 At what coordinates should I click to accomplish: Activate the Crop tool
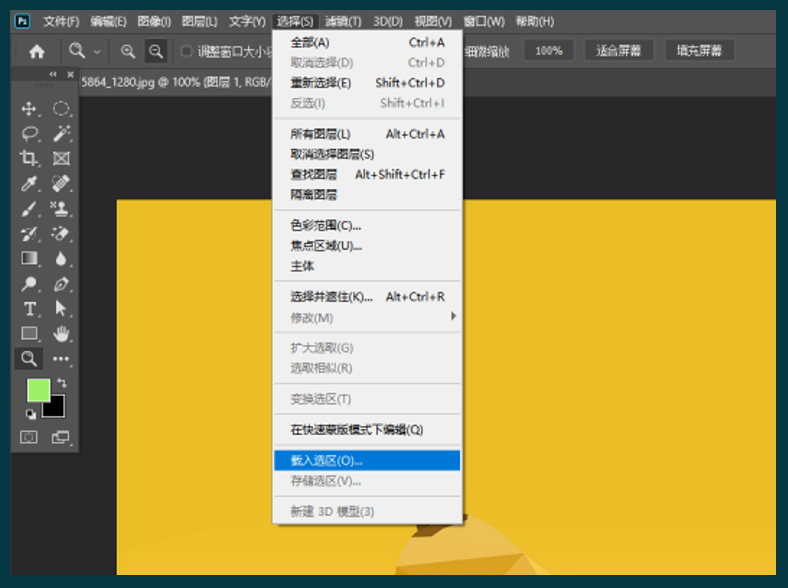point(29,158)
